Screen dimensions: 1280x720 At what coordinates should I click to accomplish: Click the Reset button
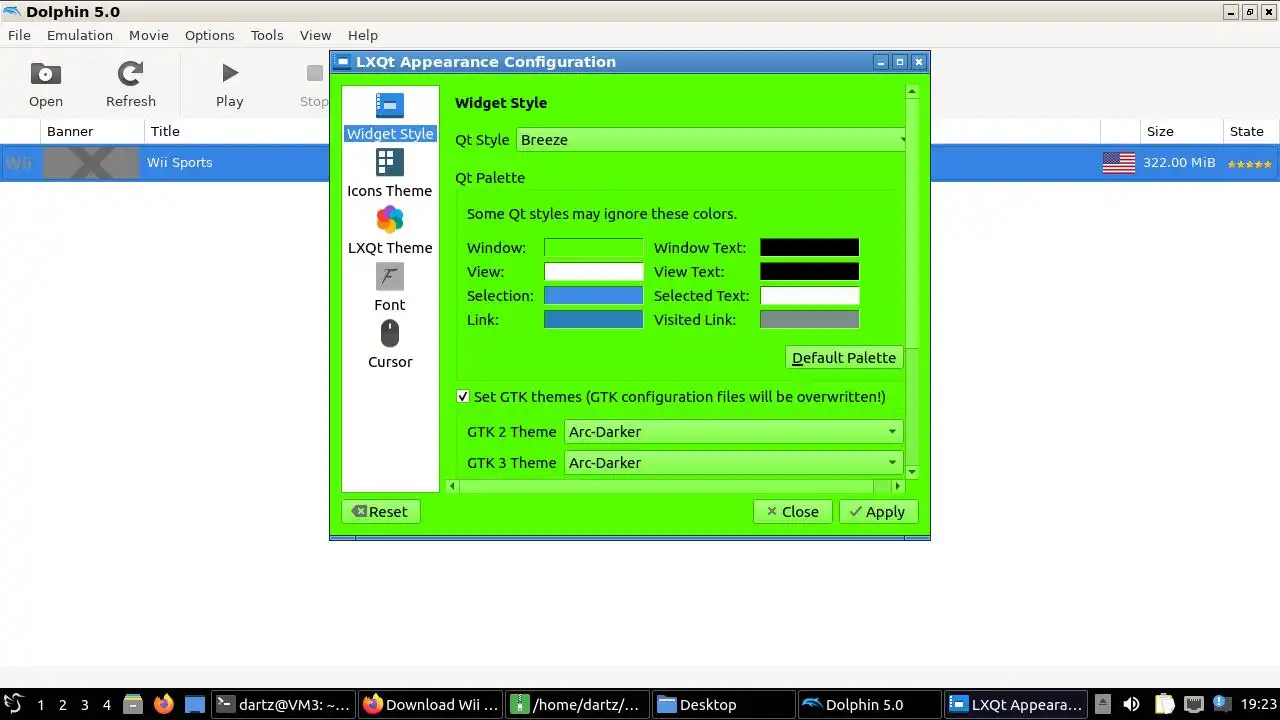pos(380,512)
